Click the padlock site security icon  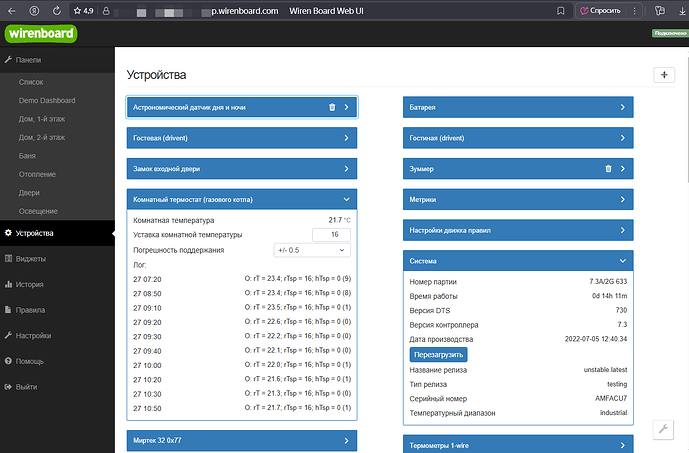tap(106, 11)
